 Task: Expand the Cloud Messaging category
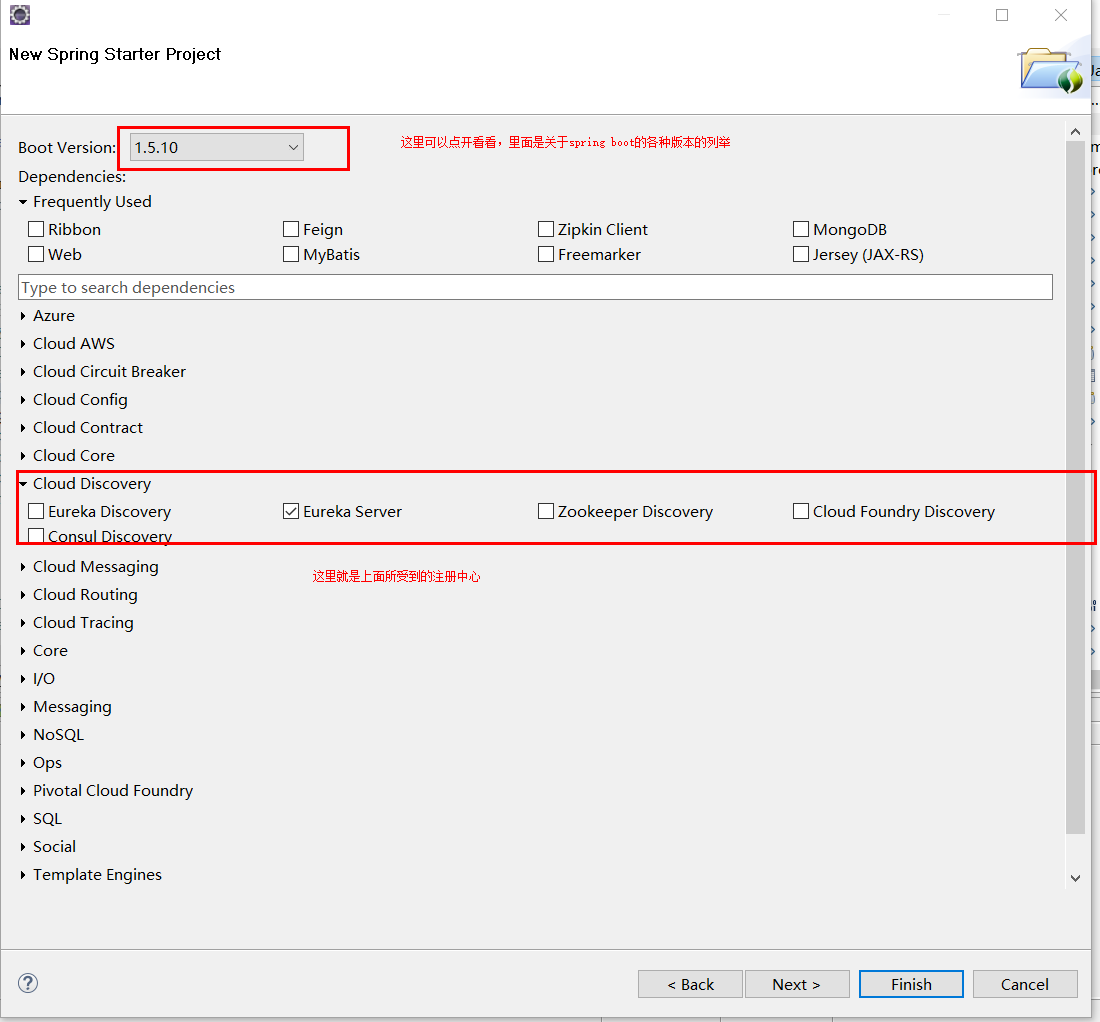click(23, 567)
